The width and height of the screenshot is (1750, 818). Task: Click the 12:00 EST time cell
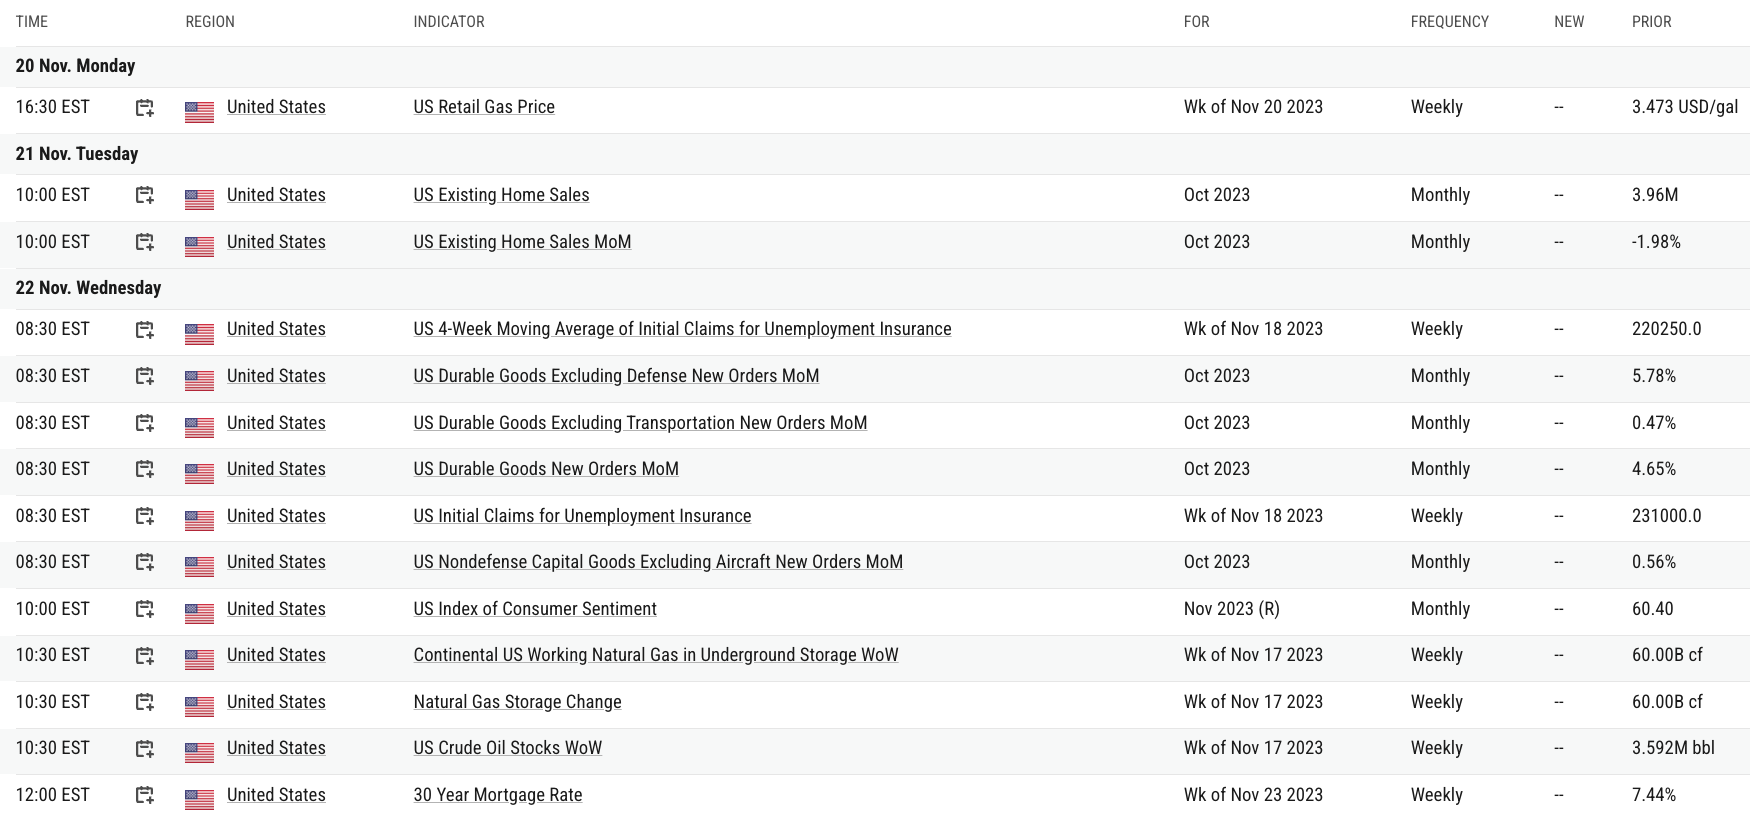tap(52, 795)
